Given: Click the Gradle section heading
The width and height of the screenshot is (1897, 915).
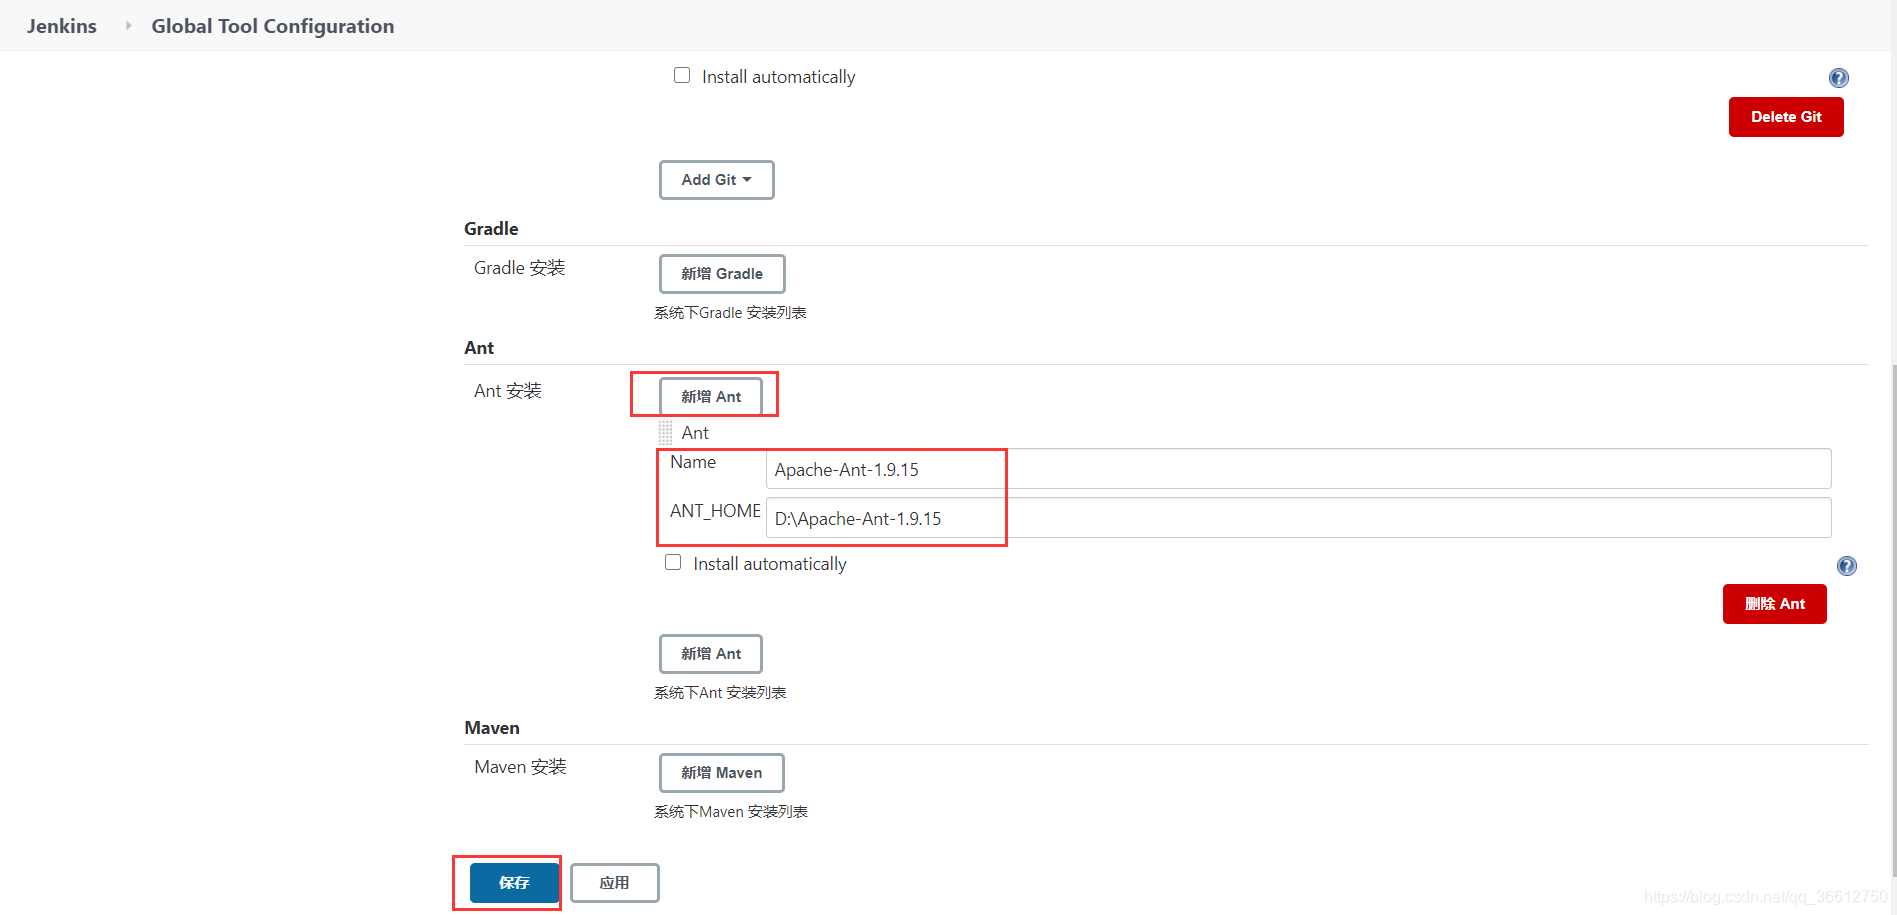Looking at the screenshot, I should (491, 229).
